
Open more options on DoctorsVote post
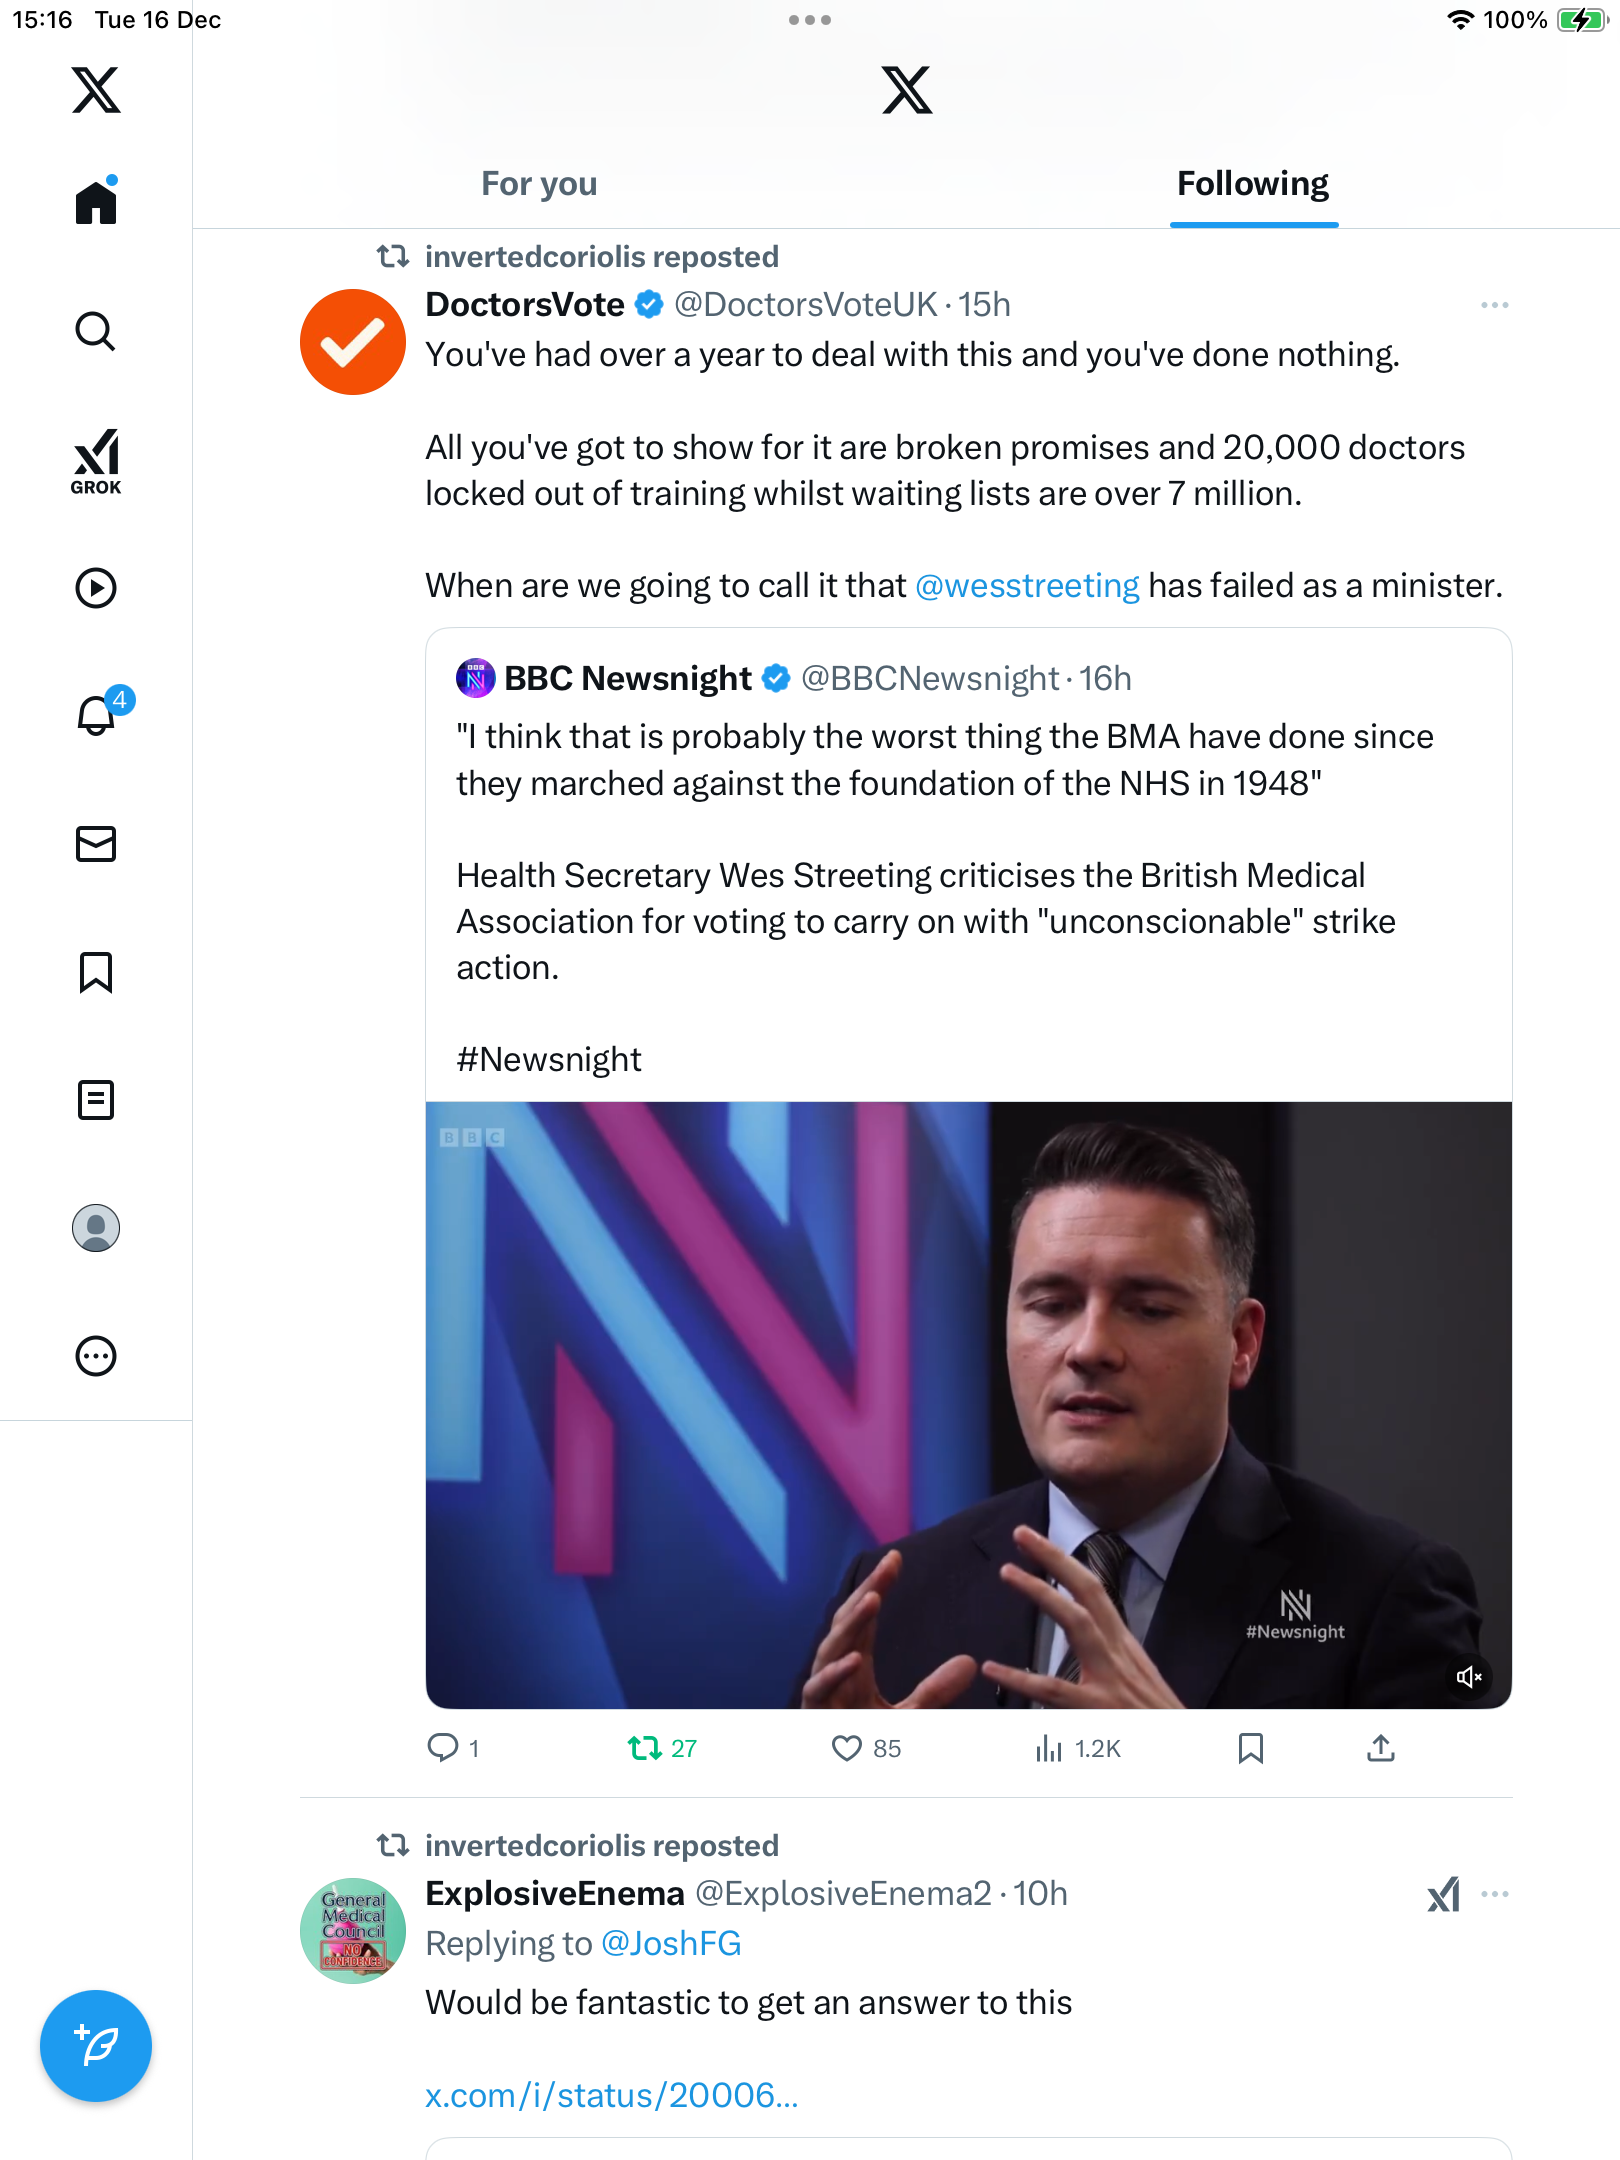point(1494,305)
